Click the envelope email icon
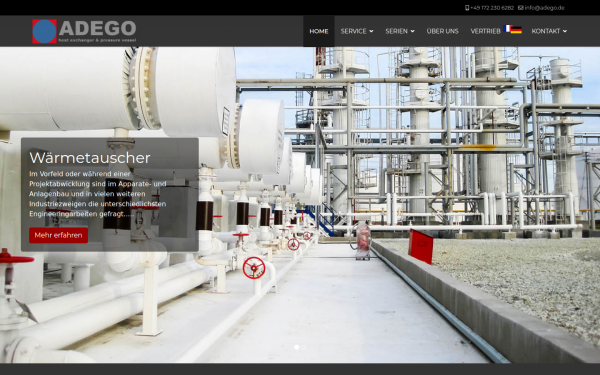 pyautogui.click(x=520, y=8)
